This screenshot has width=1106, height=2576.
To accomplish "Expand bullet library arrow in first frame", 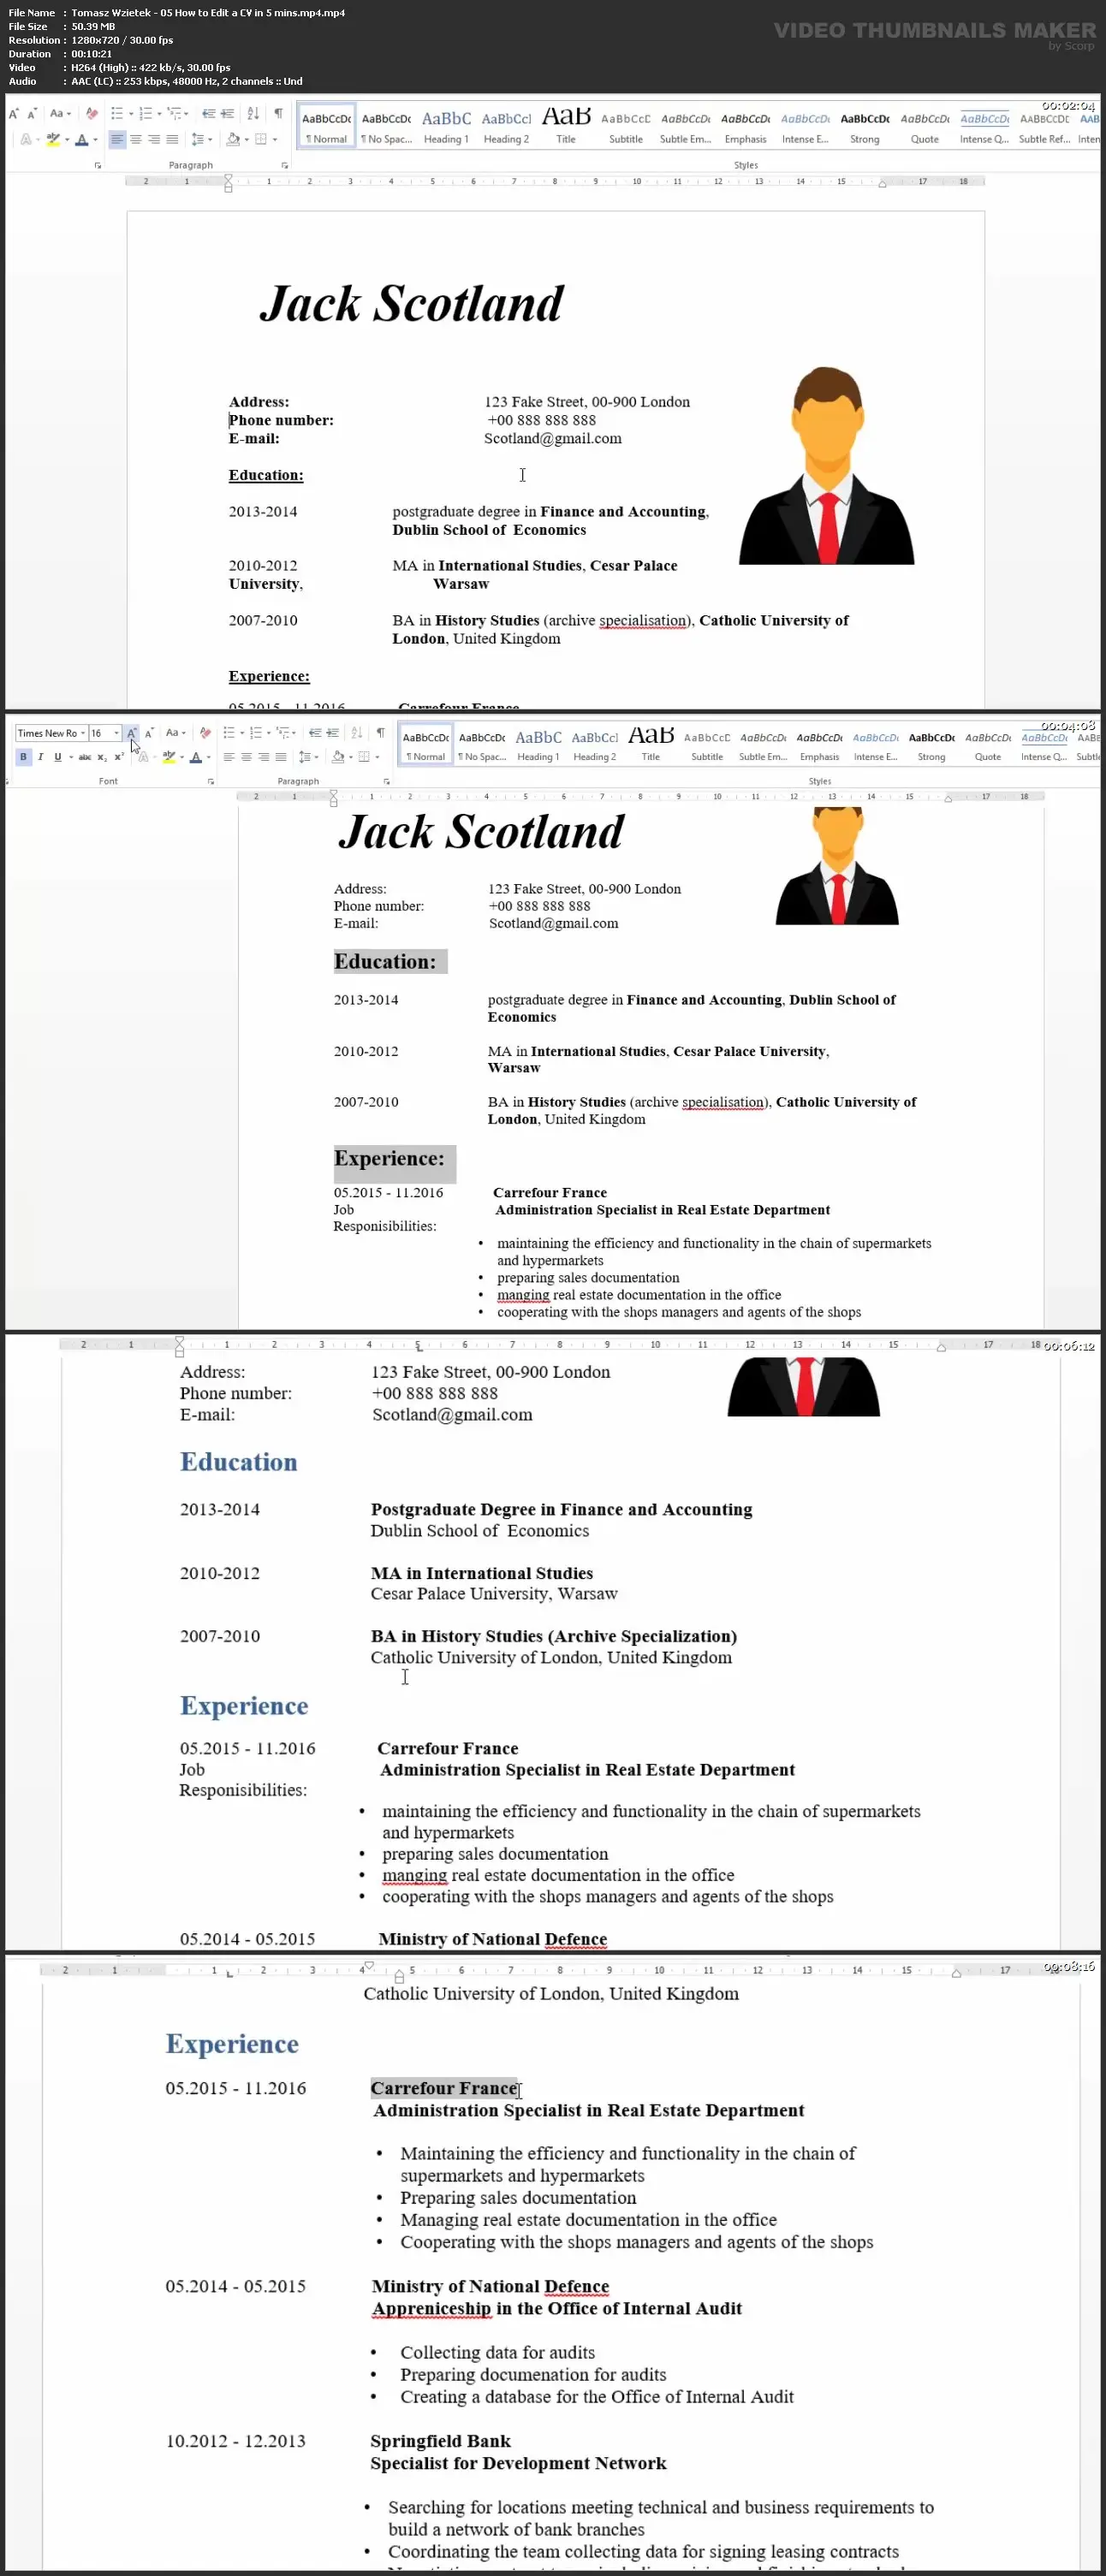I will [x=131, y=114].
